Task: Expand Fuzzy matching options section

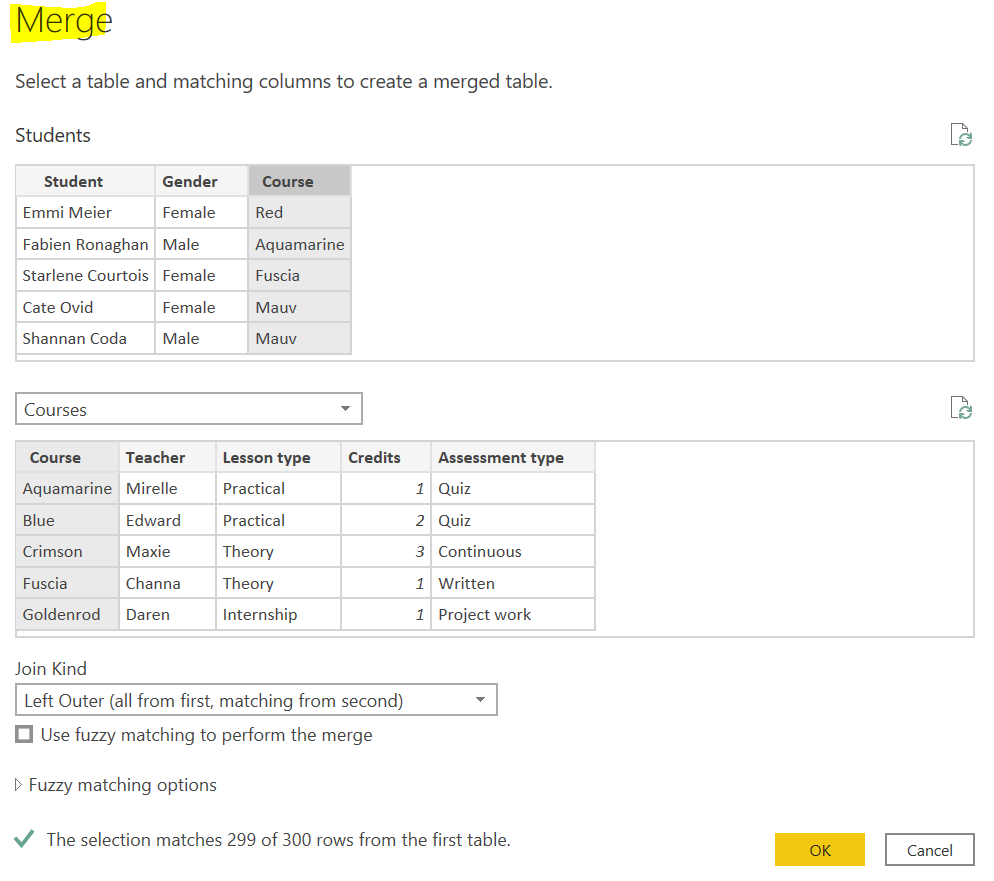Action: (x=19, y=785)
